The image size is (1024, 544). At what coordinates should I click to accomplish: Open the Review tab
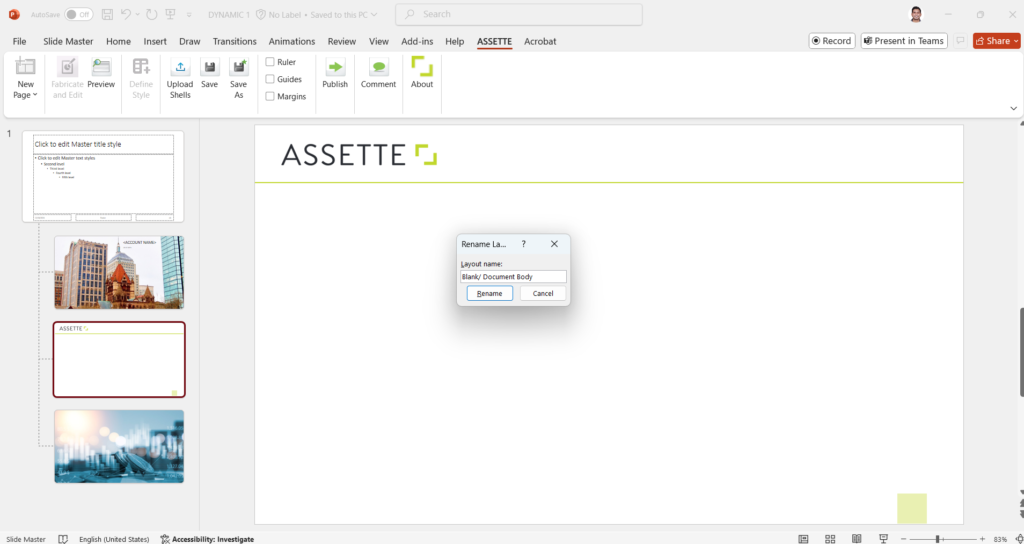(342, 41)
